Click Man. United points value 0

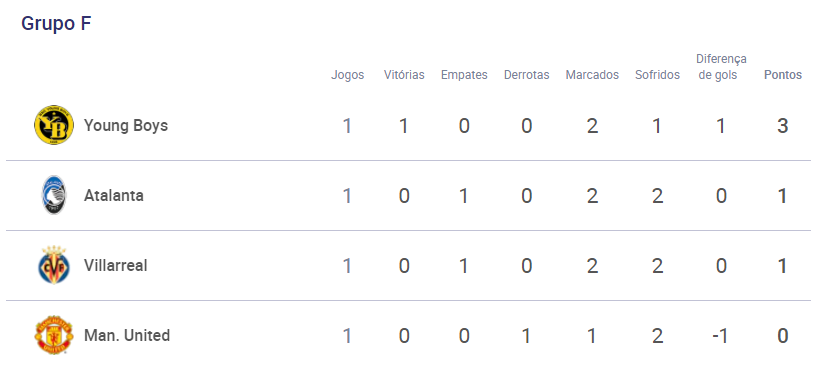pyautogui.click(x=782, y=336)
